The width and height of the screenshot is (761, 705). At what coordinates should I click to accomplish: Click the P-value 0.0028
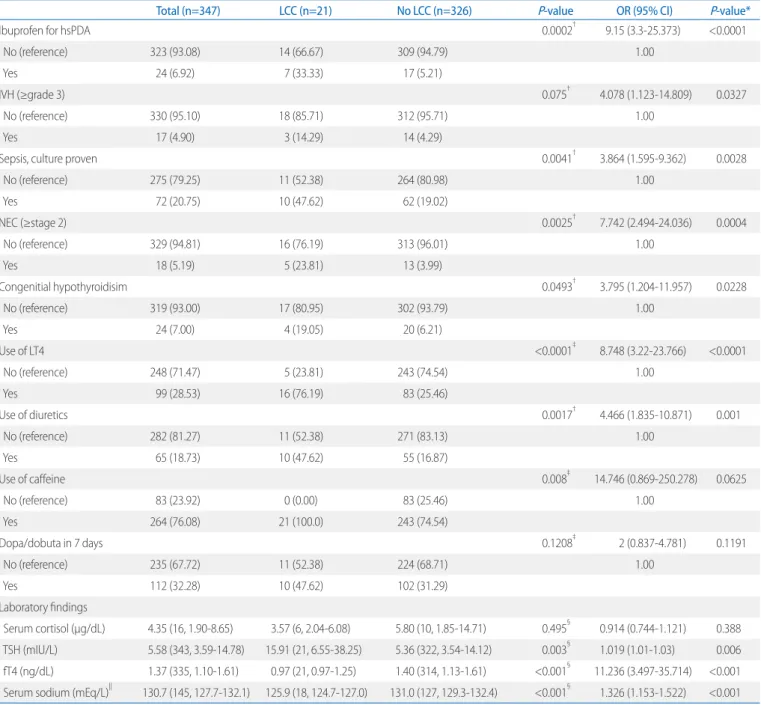731,159
